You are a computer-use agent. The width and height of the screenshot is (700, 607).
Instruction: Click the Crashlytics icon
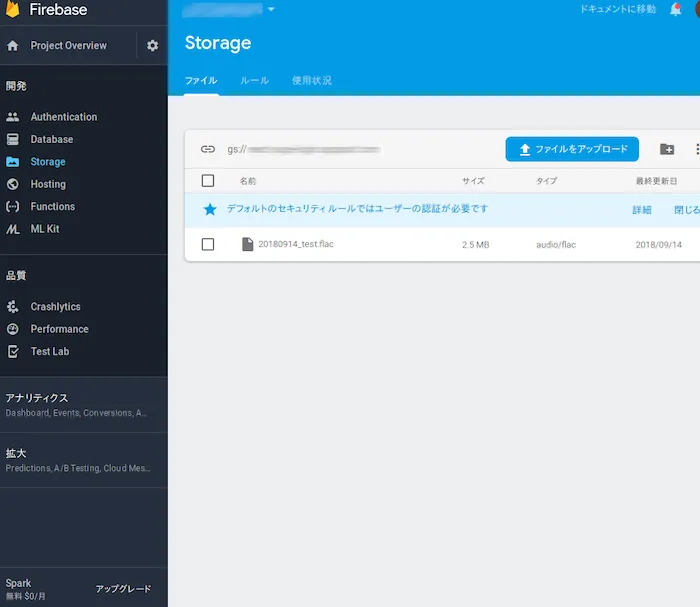click(x=13, y=307)
